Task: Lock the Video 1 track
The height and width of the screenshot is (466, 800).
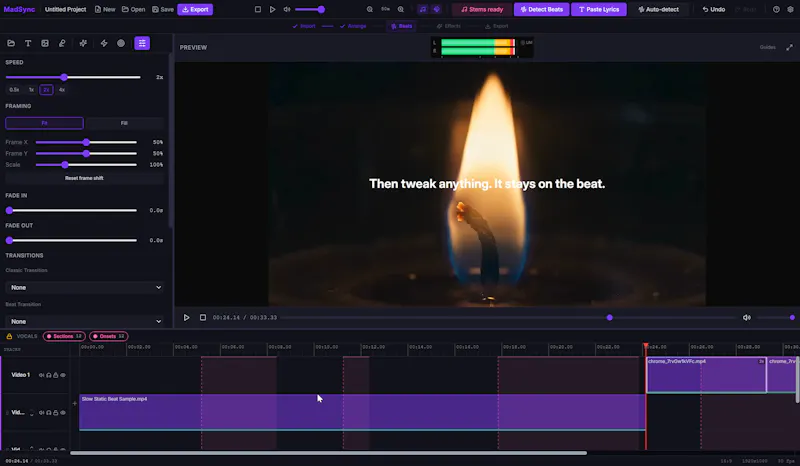Action: tap(56, 375)
